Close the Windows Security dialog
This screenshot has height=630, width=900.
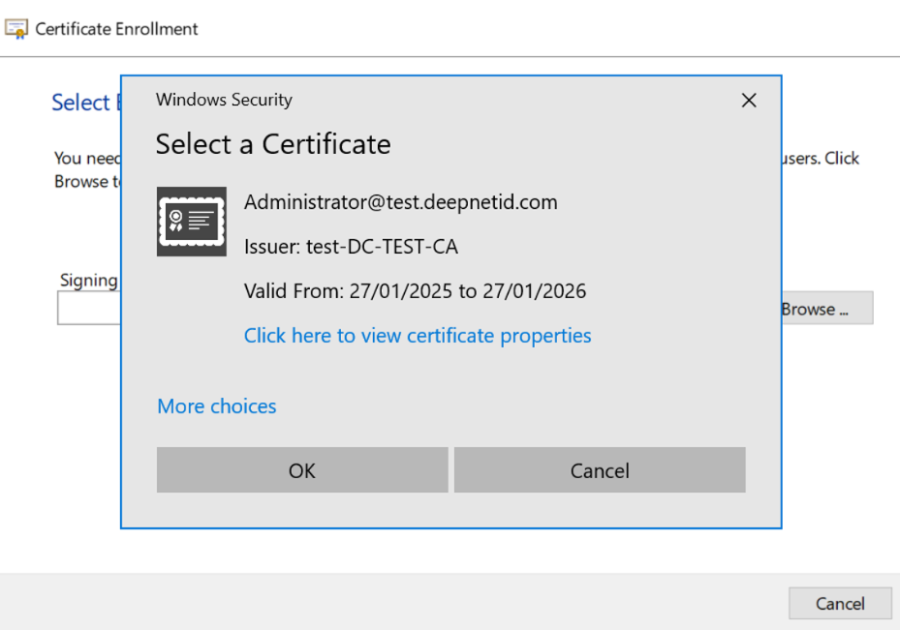(748, 100)
